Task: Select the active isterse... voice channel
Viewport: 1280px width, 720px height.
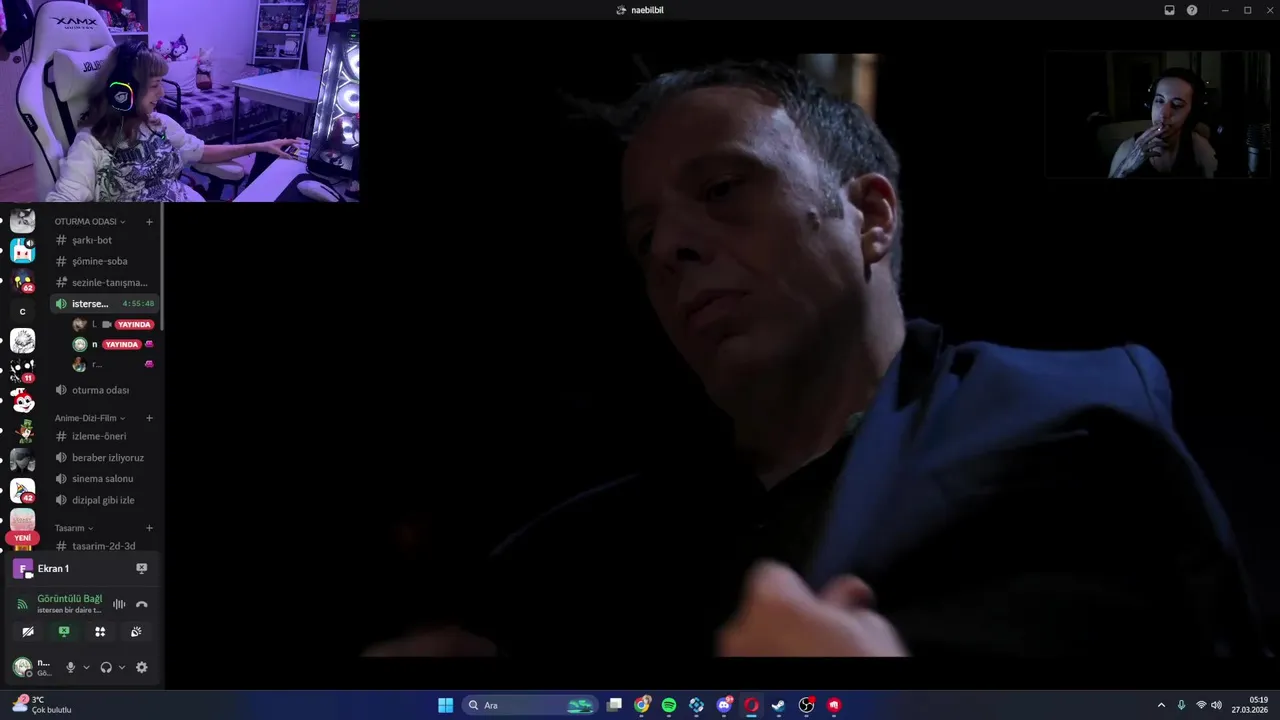Action: point(104,303)
